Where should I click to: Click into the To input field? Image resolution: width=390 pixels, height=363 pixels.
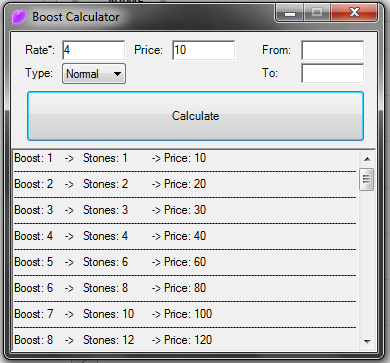332,73
